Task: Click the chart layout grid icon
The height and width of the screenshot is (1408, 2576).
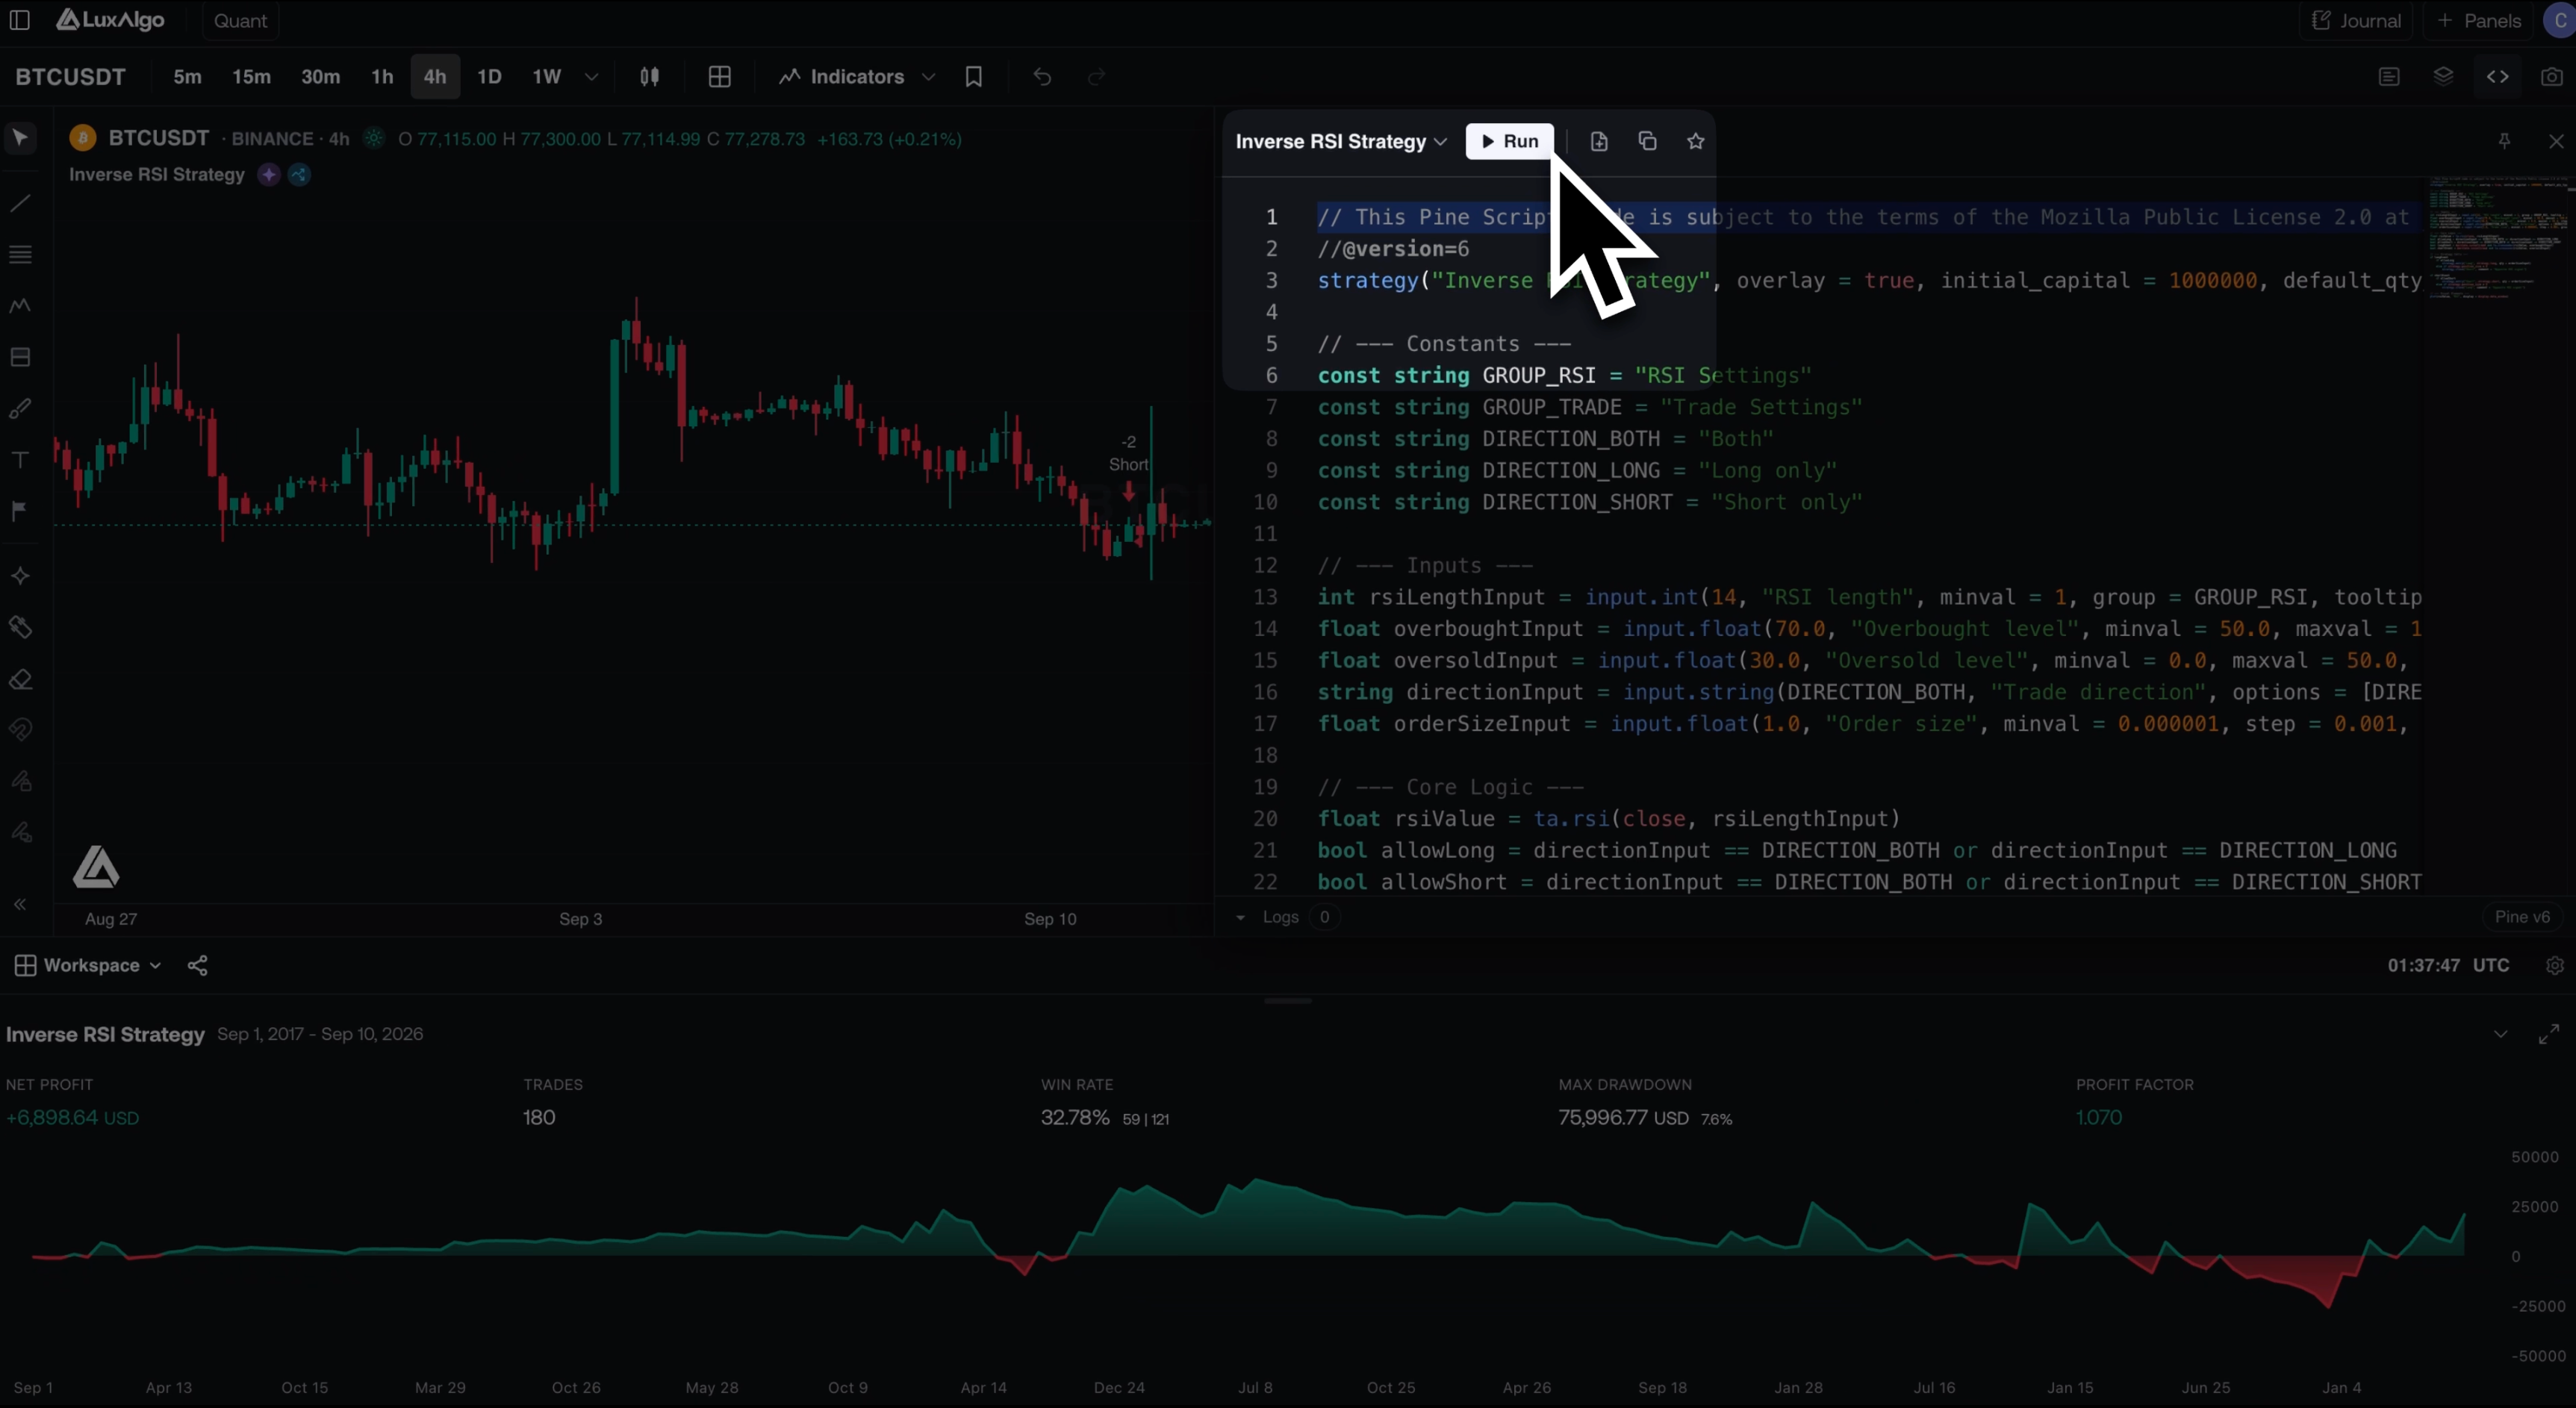Action: tap(719, 77)
